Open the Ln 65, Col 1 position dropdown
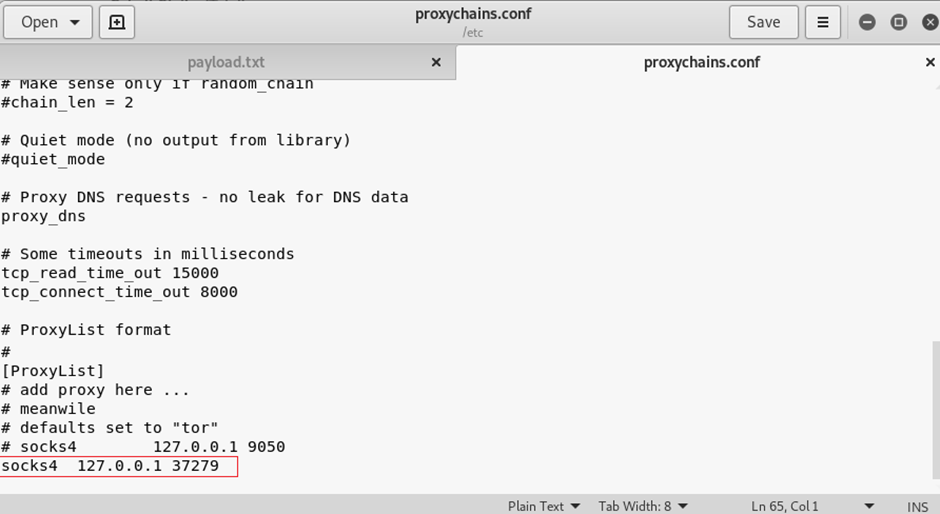This screenshot has height=514, width=940. pos(812,506)
